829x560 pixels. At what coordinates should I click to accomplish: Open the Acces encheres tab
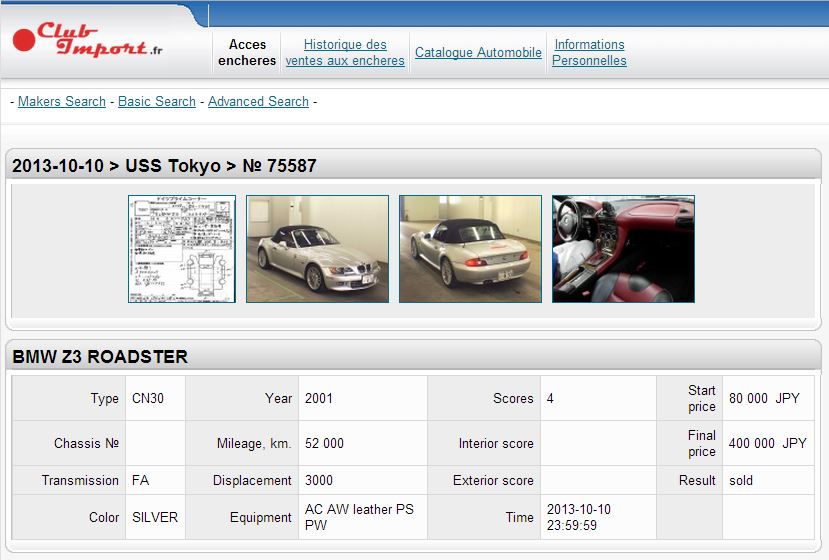(x=247, y=52)
